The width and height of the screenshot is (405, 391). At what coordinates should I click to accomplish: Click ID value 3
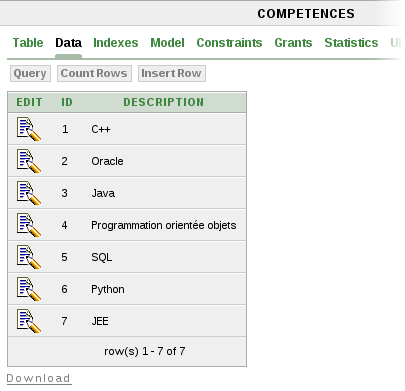pyautogui.click(x=65, y=193)
